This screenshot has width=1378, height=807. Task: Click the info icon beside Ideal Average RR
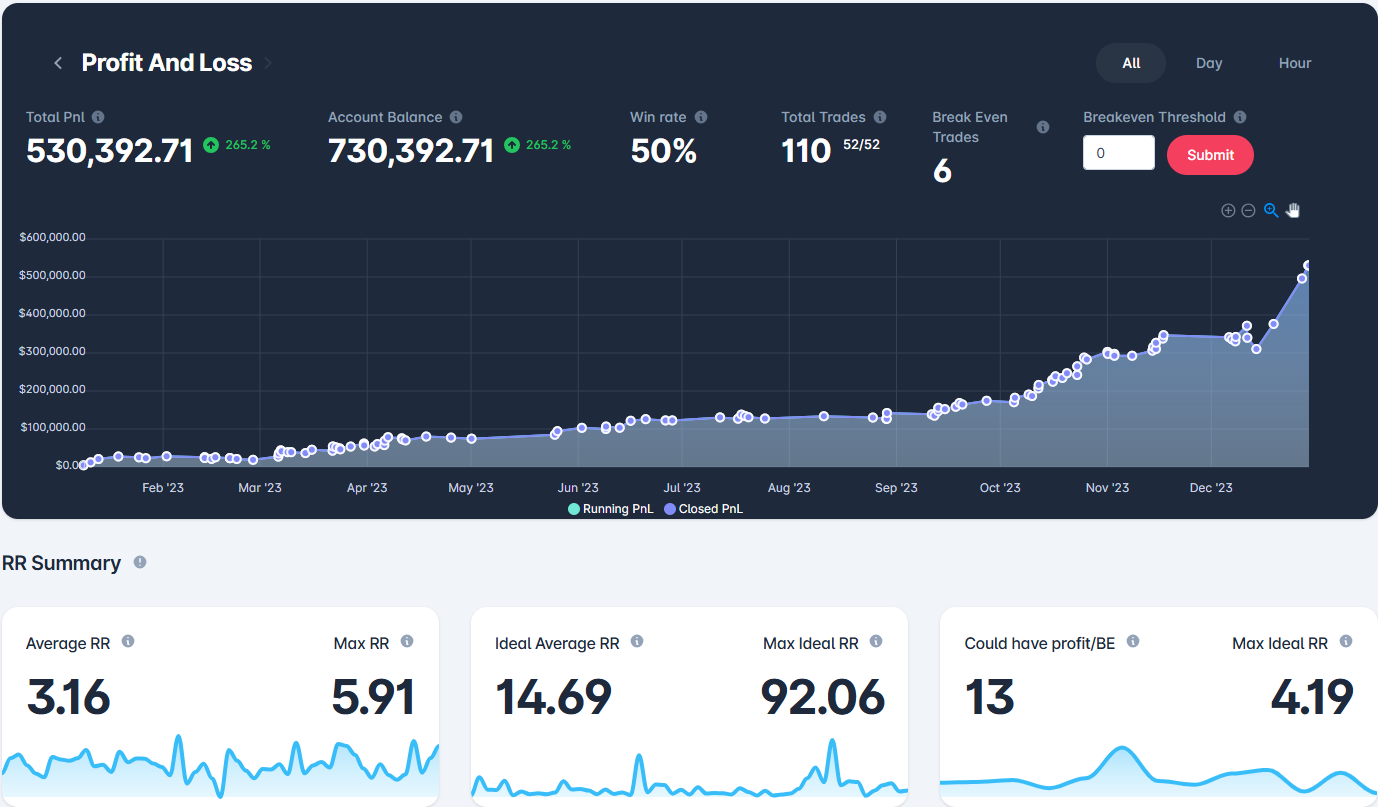coord(637,641)
